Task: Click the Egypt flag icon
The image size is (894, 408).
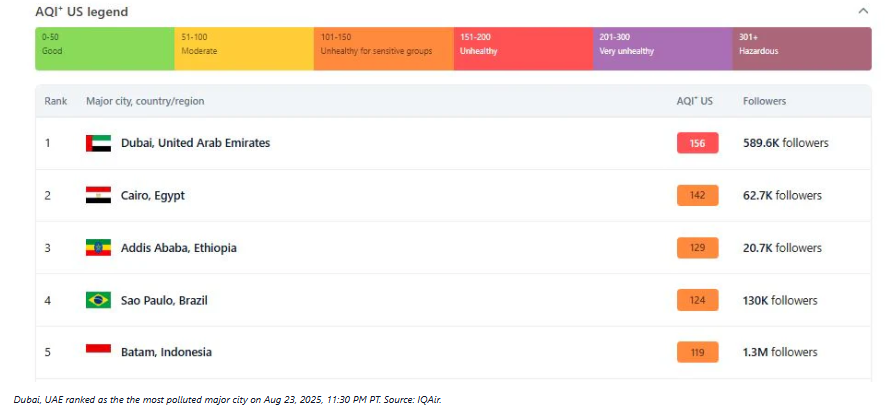Action: [x=98, y=195]
